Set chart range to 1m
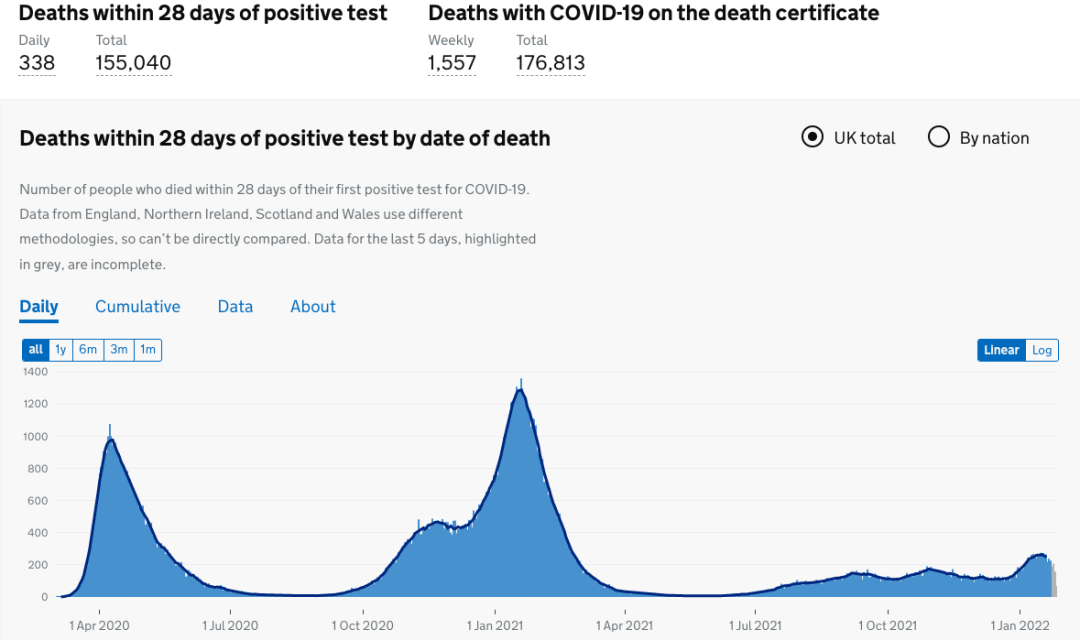The image size is (1080, 640). (x=148, y=350)
